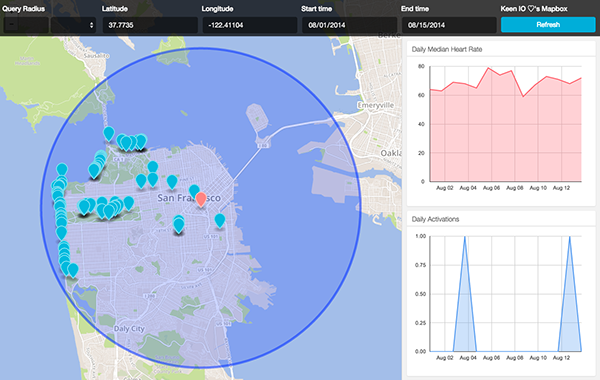Click the Query Radius value field
The width and height of the screenshot is (600, 380).
click(33, 25)
